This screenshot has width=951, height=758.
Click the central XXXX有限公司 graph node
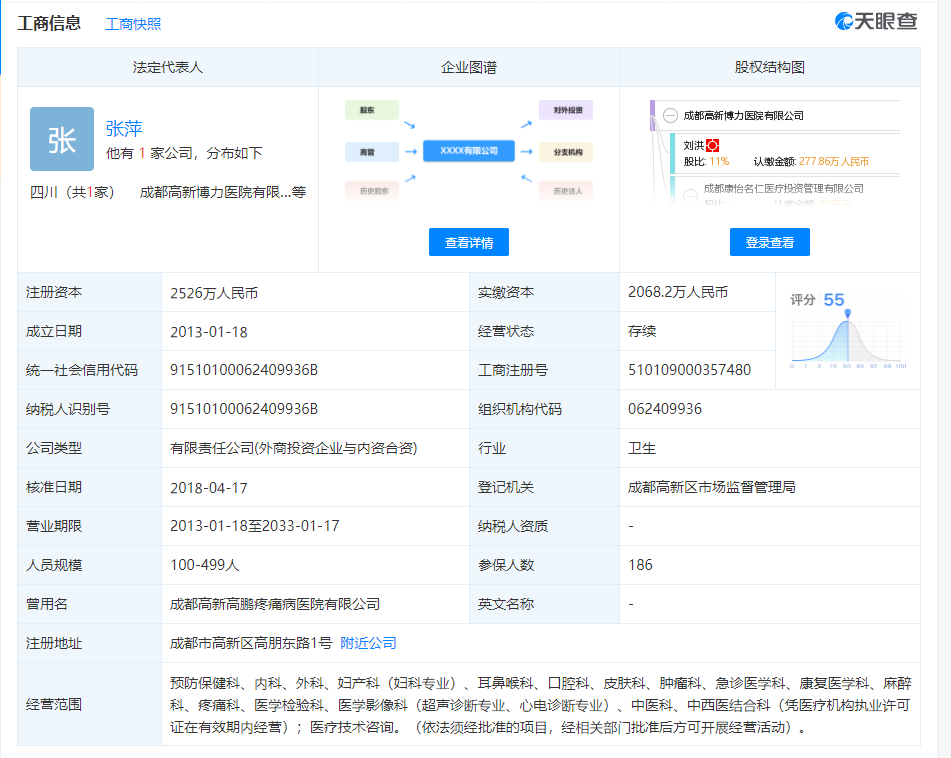pyautogui.click(x=469, y=151)
